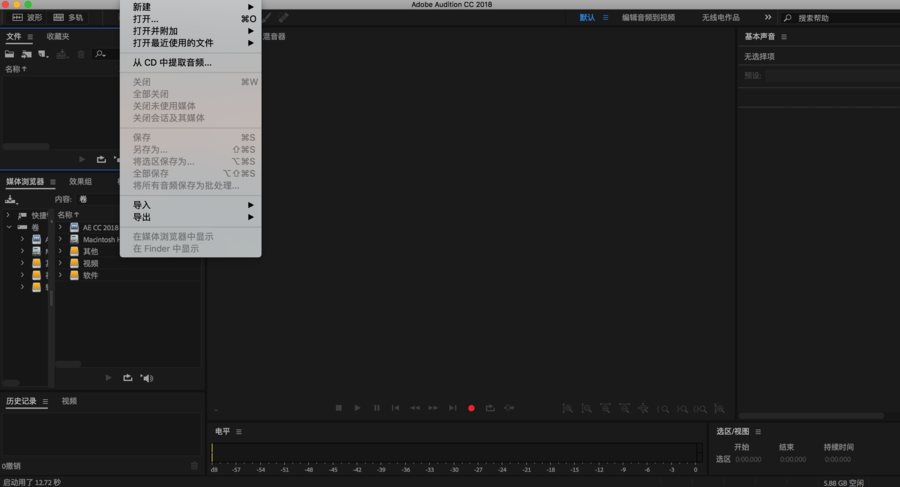Toggle Loop Playback in transport bar
Viewport: 900px width, 487px height.
click(490, 408)
